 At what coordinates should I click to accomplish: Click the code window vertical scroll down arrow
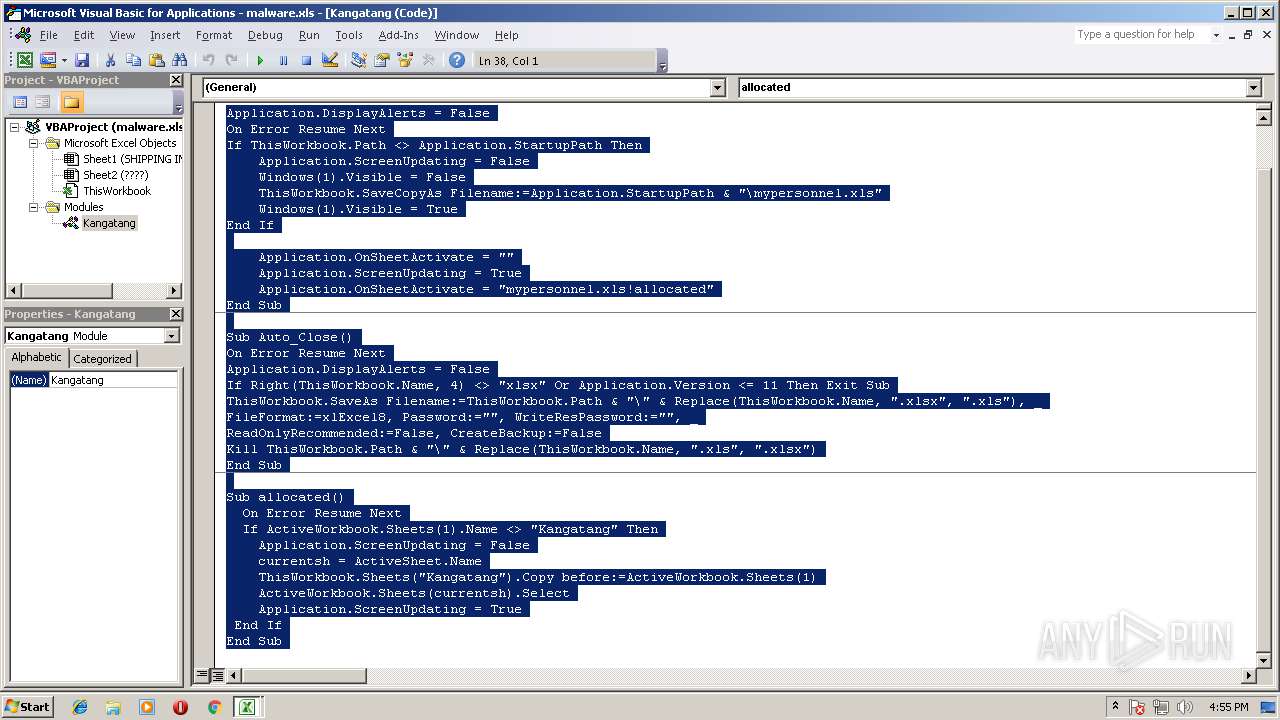click(x=1265, y=661)
